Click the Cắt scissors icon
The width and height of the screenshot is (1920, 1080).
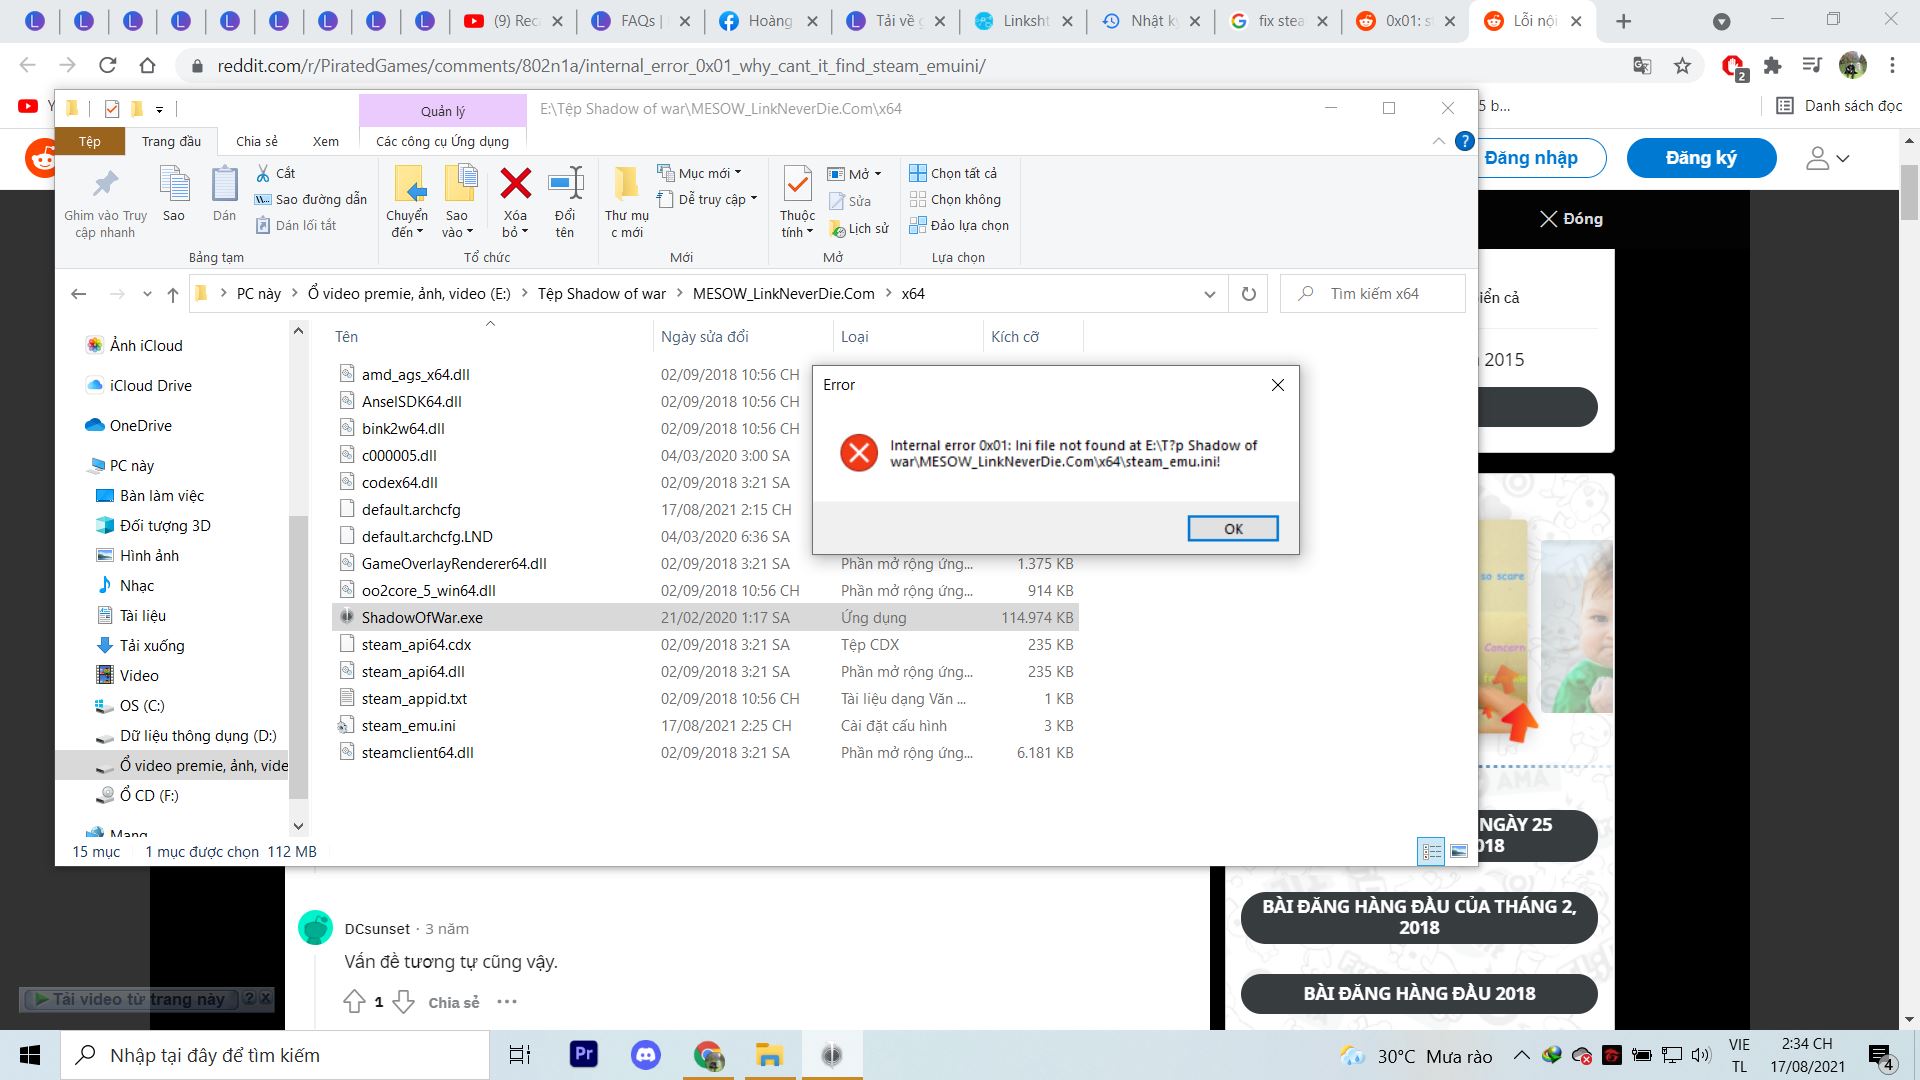264,173
